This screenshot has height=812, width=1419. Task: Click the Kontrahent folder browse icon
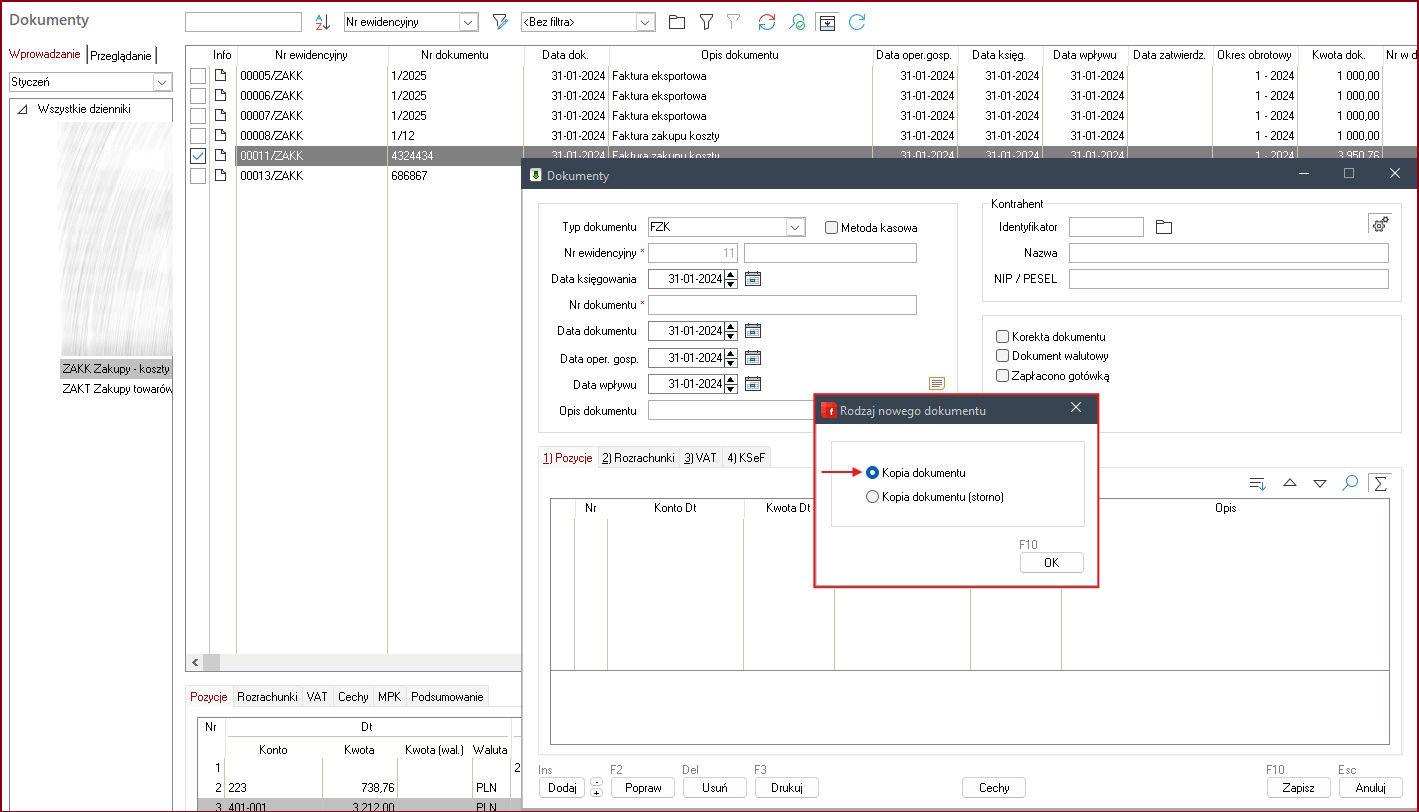point(1163,227)
